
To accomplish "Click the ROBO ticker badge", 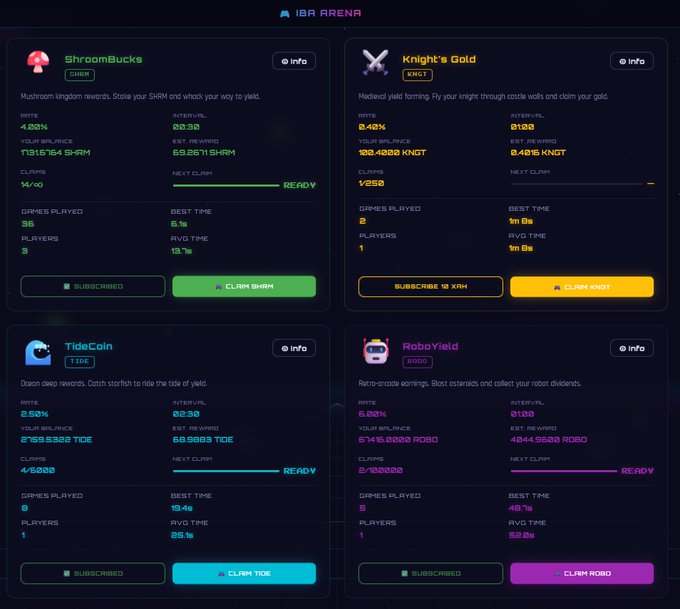I will pos(417,361).
